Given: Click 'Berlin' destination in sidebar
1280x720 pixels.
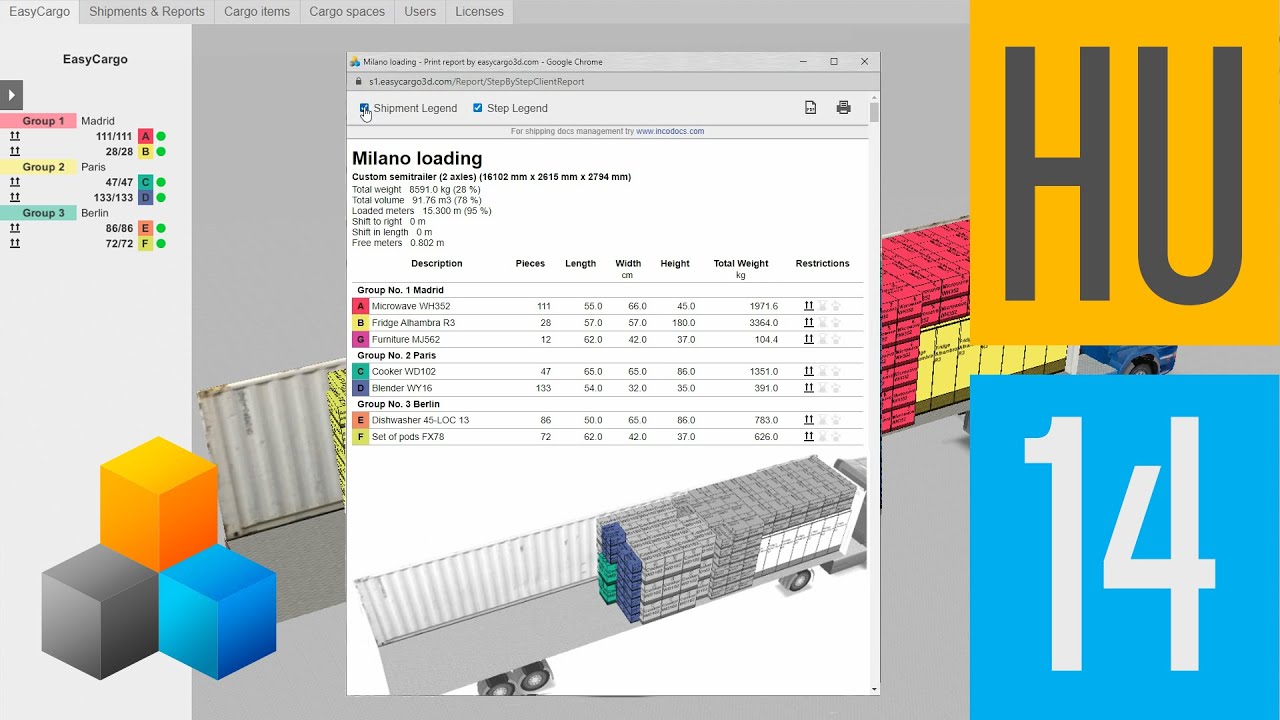Looking at the screenshot, I should pyautogui.click(x=95, y=213).
